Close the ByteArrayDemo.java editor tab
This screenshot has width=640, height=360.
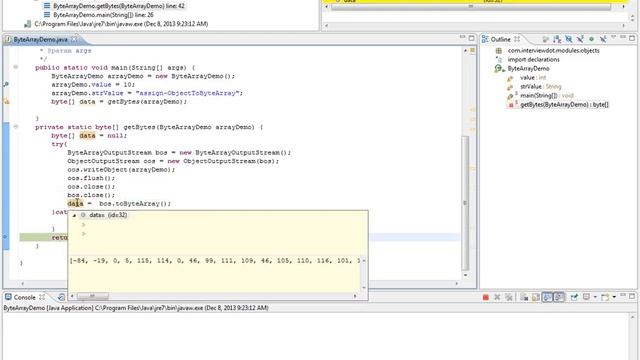click(74, 39)
